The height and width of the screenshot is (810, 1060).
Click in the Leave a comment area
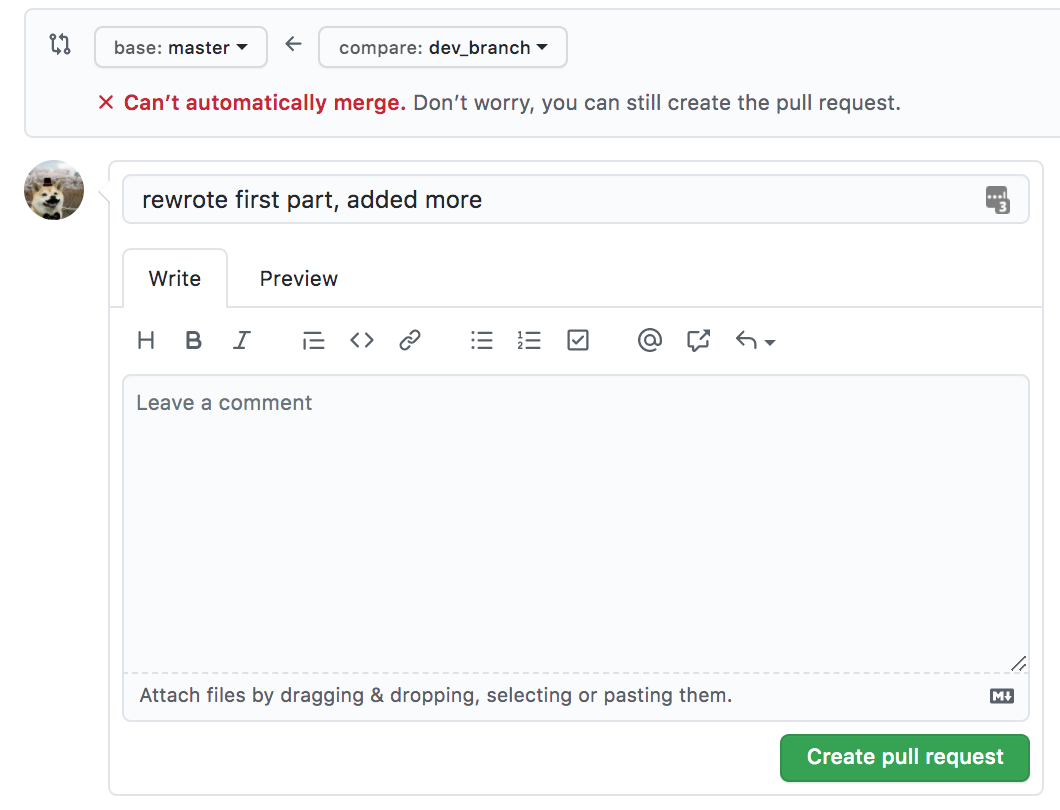(x=575, y=520)
